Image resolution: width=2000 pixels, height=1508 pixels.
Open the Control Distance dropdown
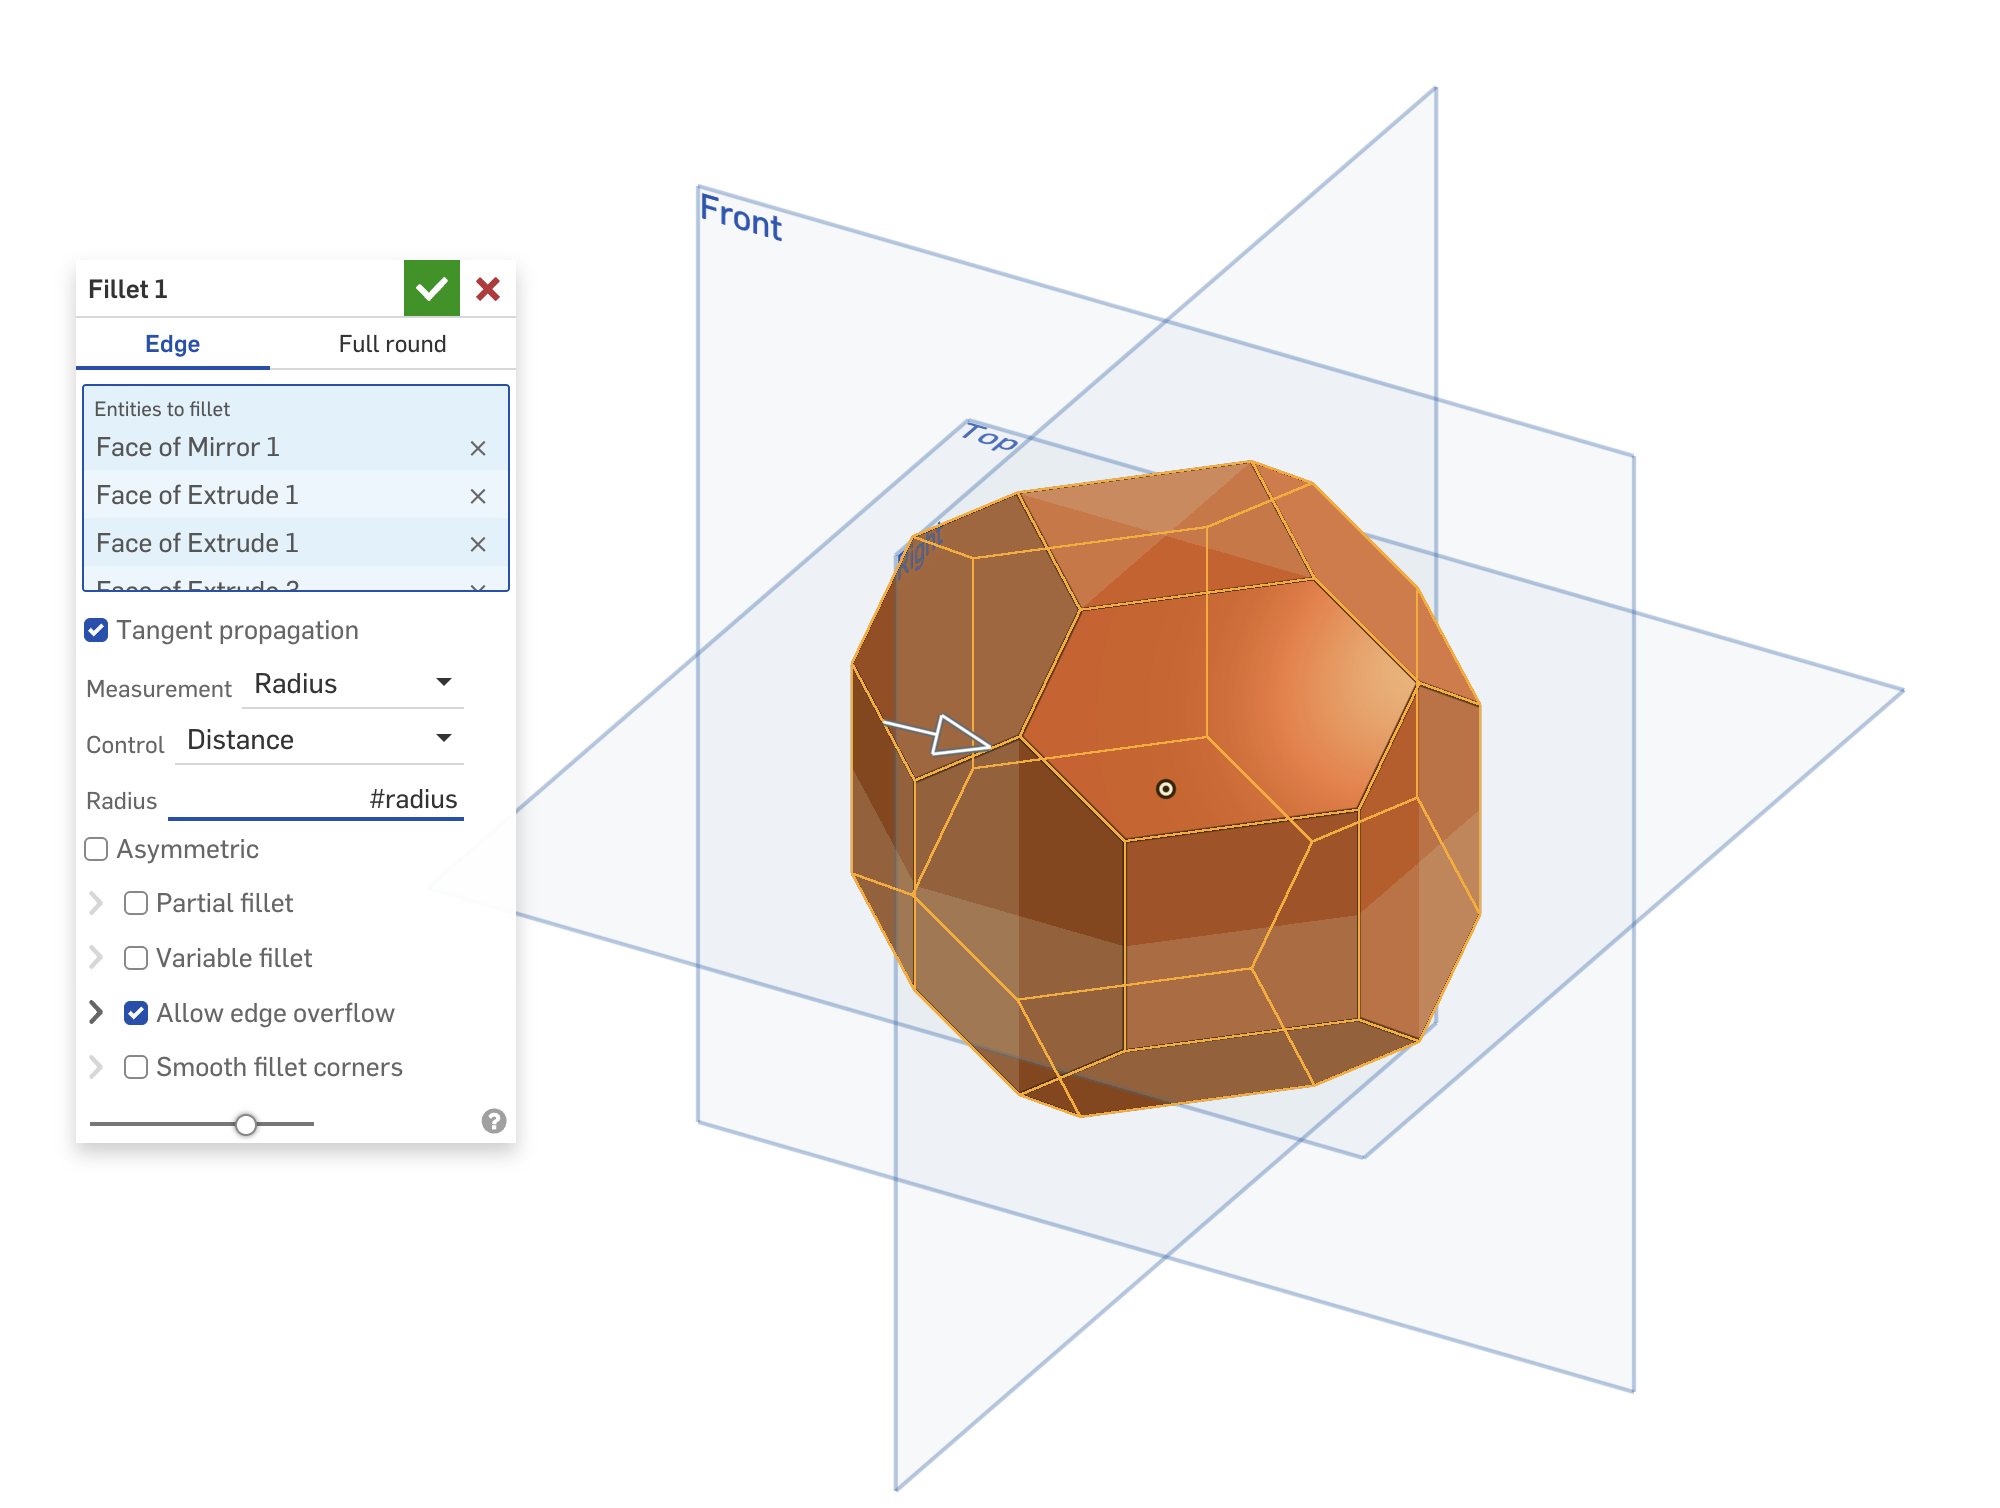pos(319,740)
